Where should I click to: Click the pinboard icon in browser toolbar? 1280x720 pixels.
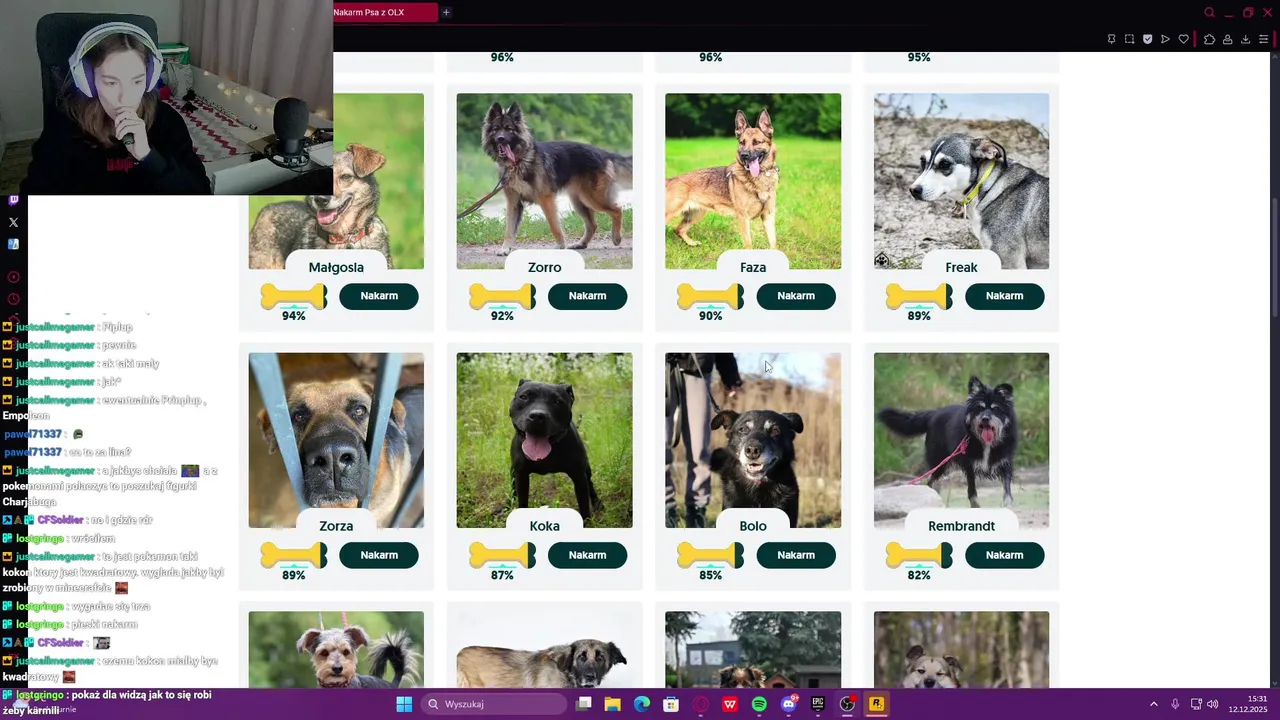[1111, 39]
